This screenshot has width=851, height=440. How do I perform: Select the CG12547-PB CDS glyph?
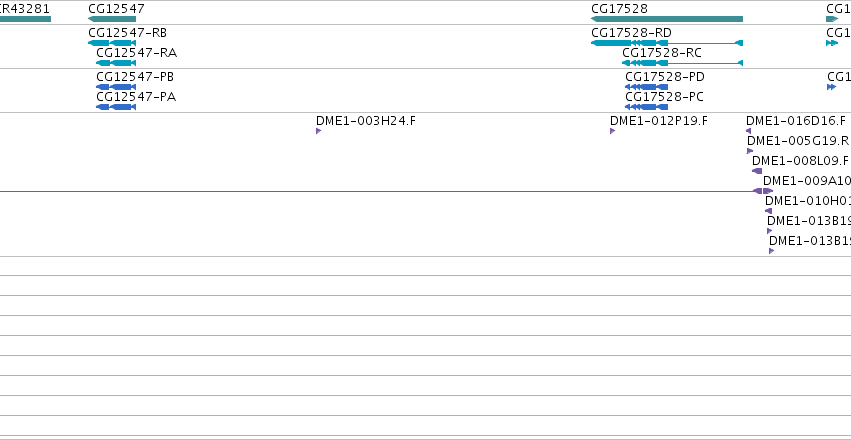click(x=116, y=87)
